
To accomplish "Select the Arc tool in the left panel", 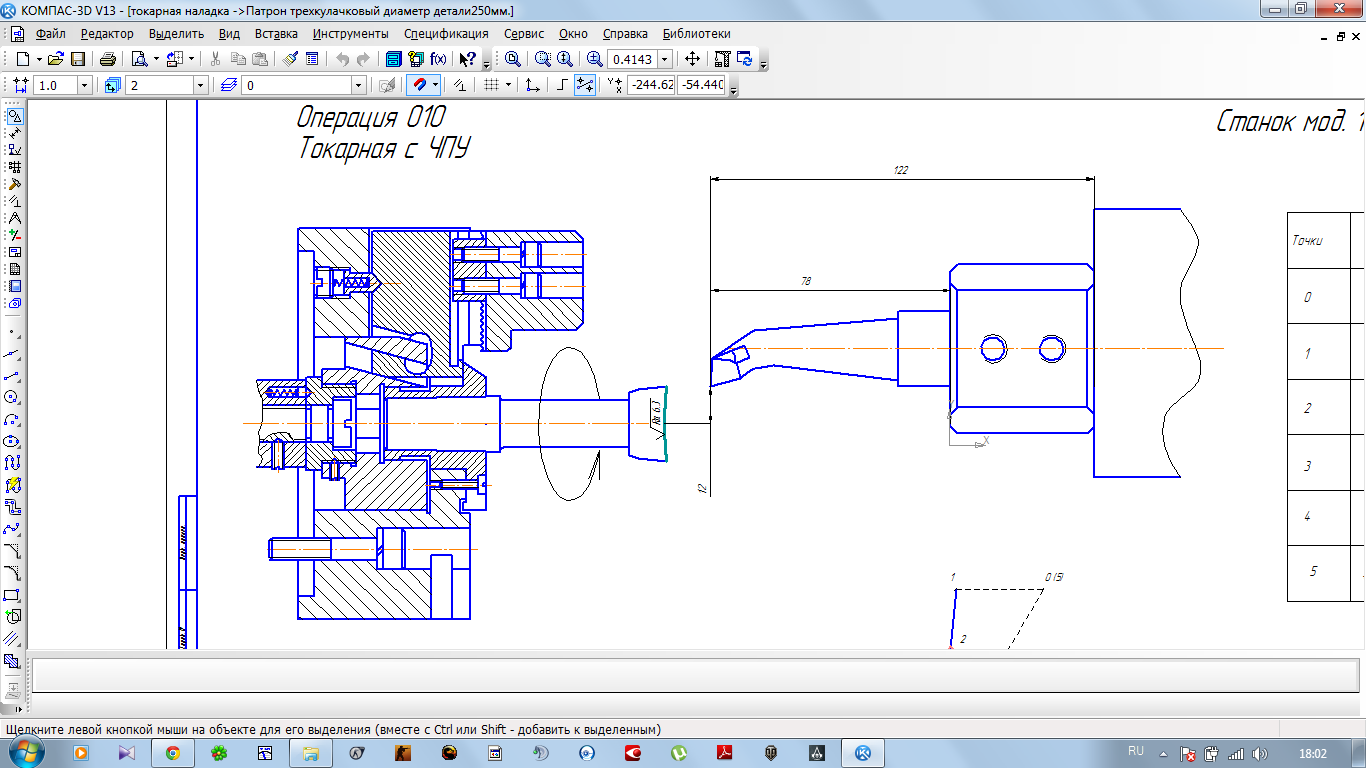I will click(13, 419).
